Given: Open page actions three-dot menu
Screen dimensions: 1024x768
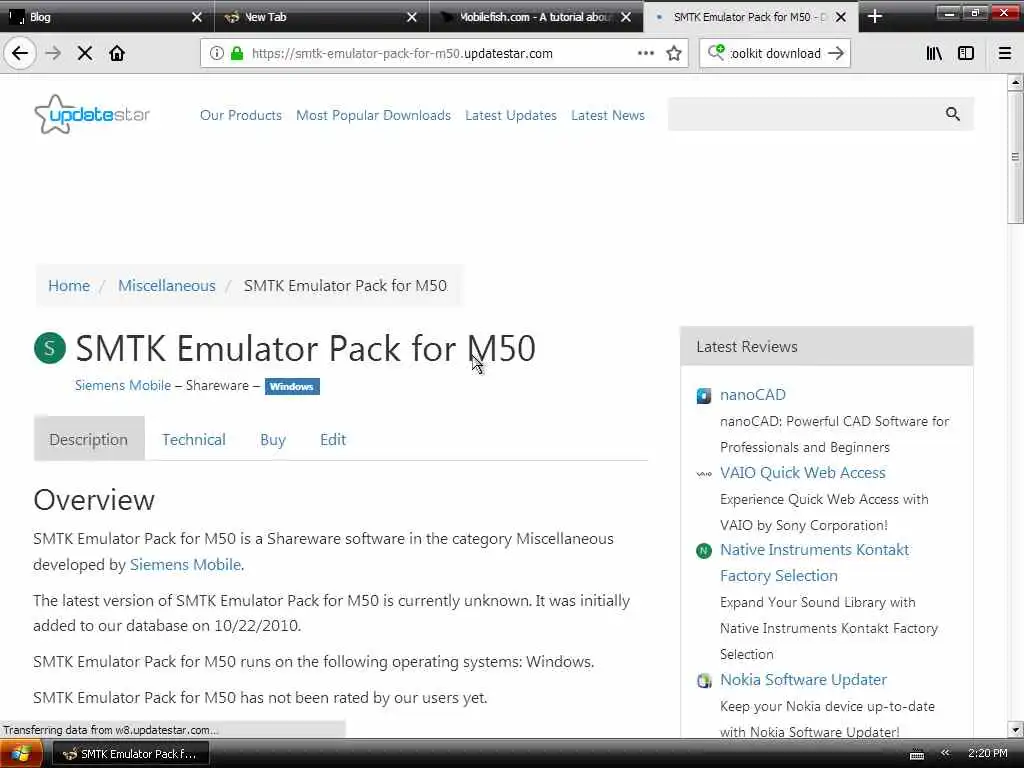Looking at the screenshot, I should pyautogui.click(x=645, y=53).
